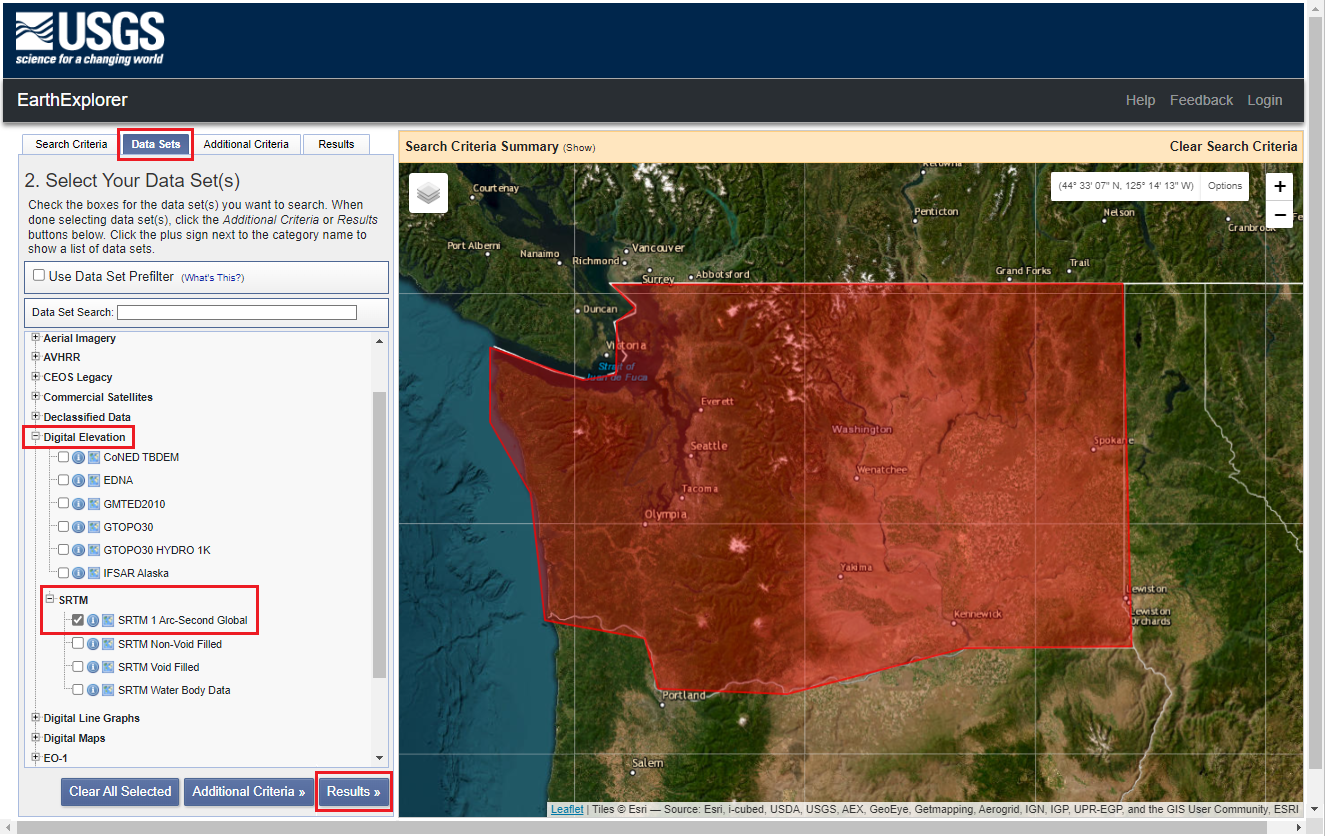Check the IFSAR Alaska data set

[x=64, y=573]
